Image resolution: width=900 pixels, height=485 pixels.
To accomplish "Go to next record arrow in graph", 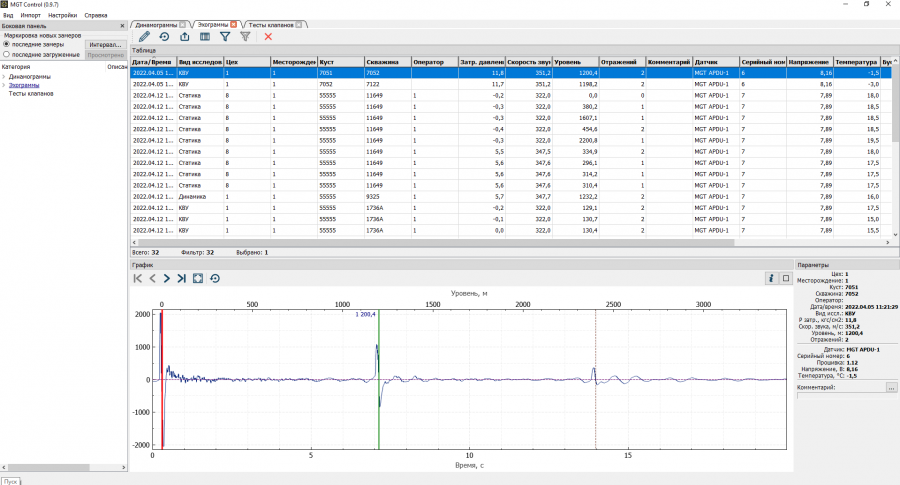I will 167,279.
